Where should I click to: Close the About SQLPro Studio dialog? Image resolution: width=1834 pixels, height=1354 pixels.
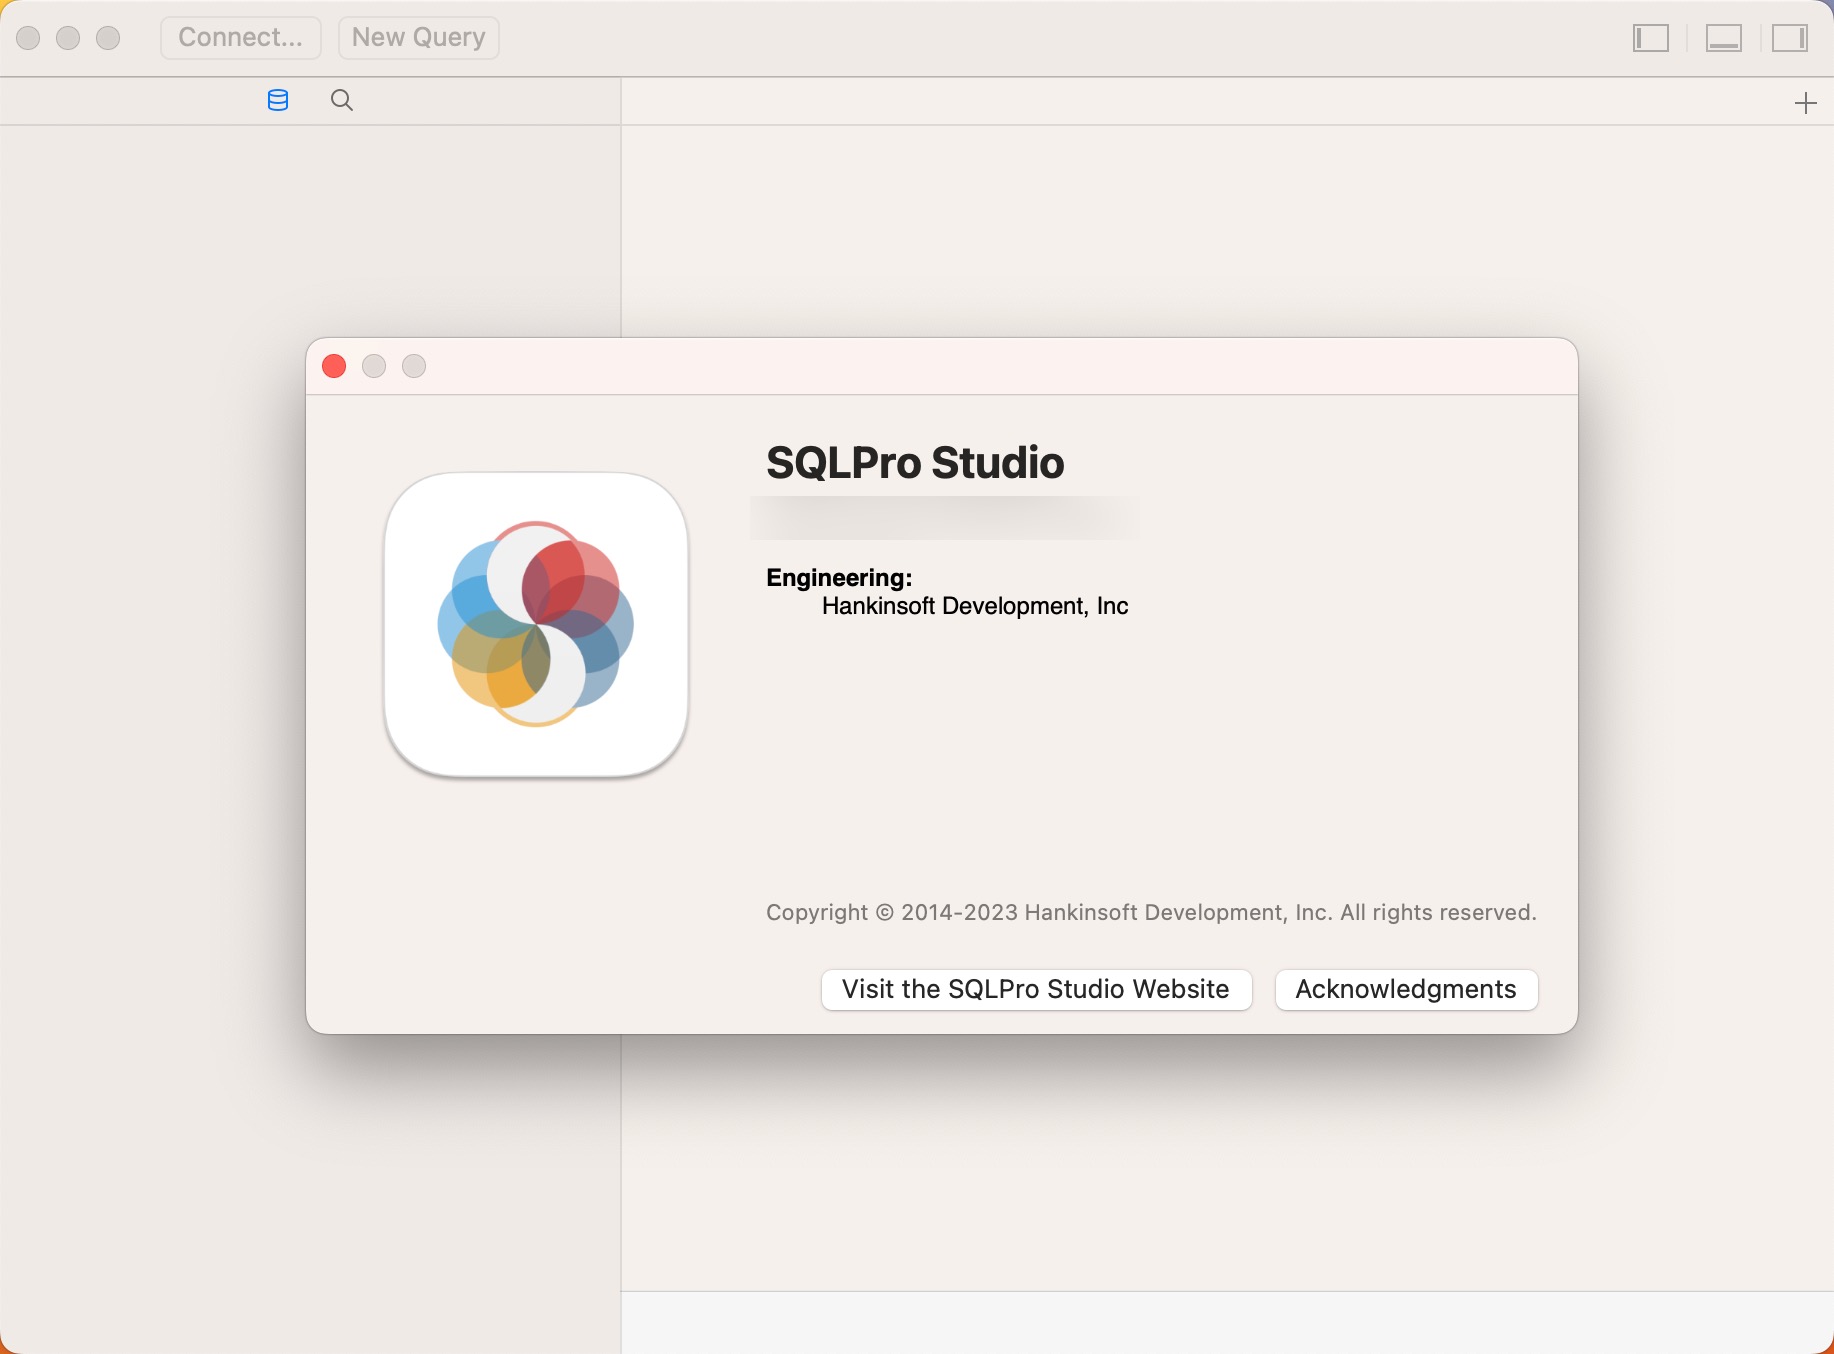334,366
